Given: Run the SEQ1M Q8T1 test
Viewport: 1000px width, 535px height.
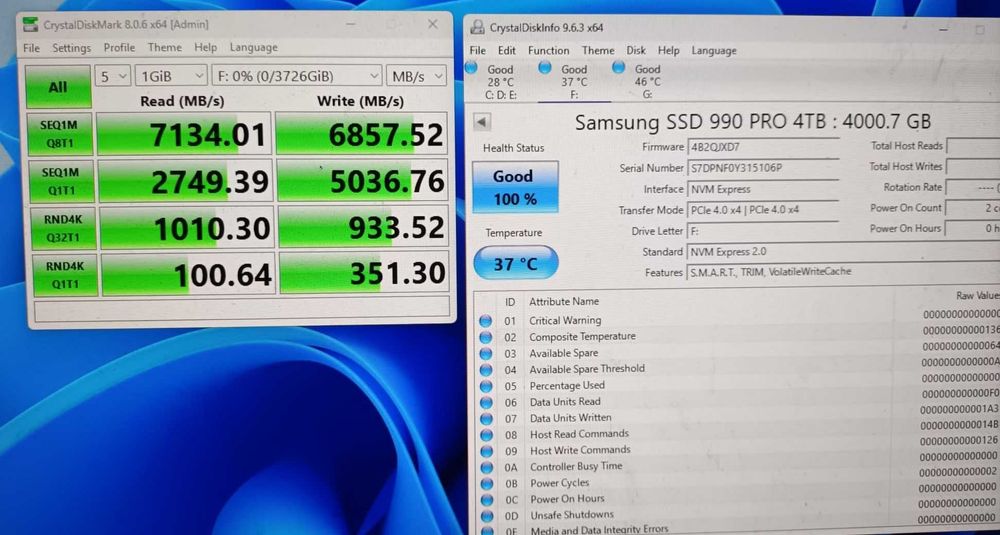Looking at the screenshot, I should click(x=59, y=134).
